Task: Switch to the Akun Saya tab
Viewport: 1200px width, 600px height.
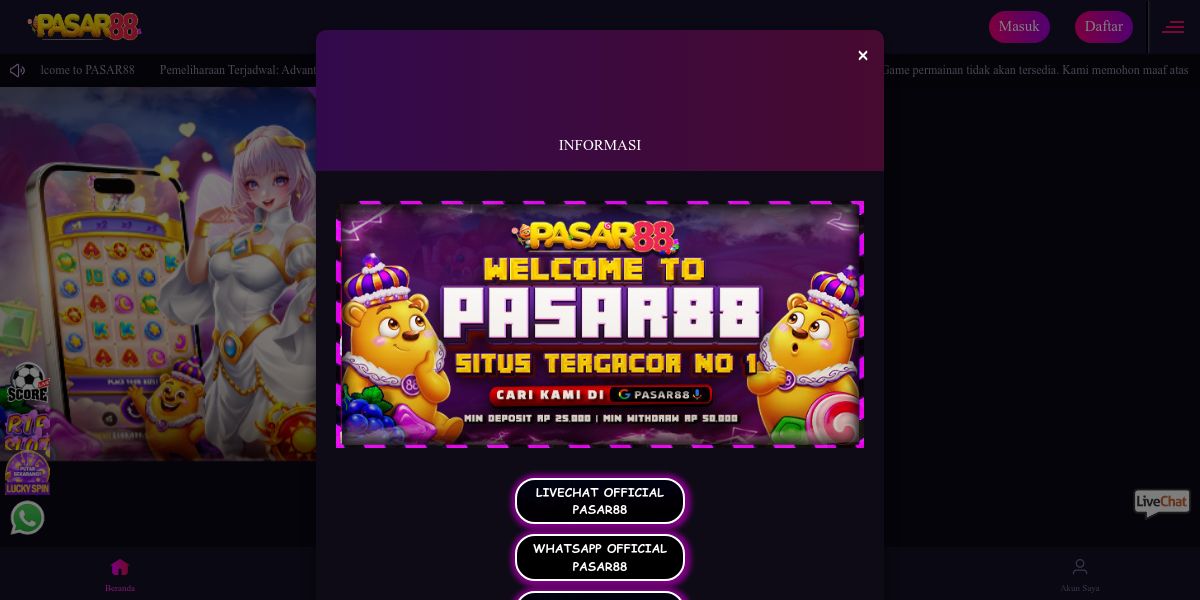Action: (1080, 574)
